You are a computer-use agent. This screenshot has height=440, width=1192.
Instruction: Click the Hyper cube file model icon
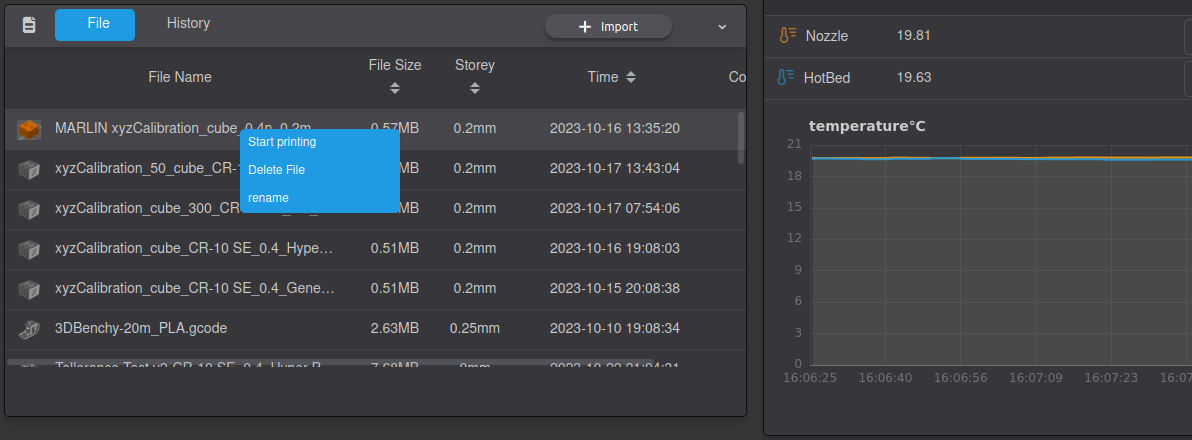29,249
